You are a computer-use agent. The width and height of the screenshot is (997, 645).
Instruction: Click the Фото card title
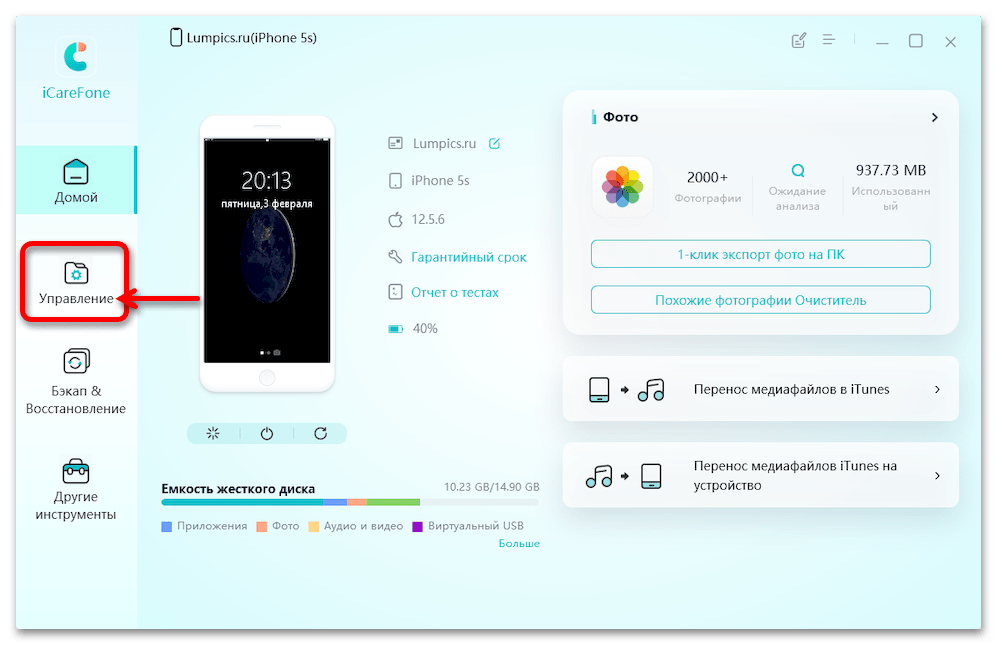[x=620, y=117]
